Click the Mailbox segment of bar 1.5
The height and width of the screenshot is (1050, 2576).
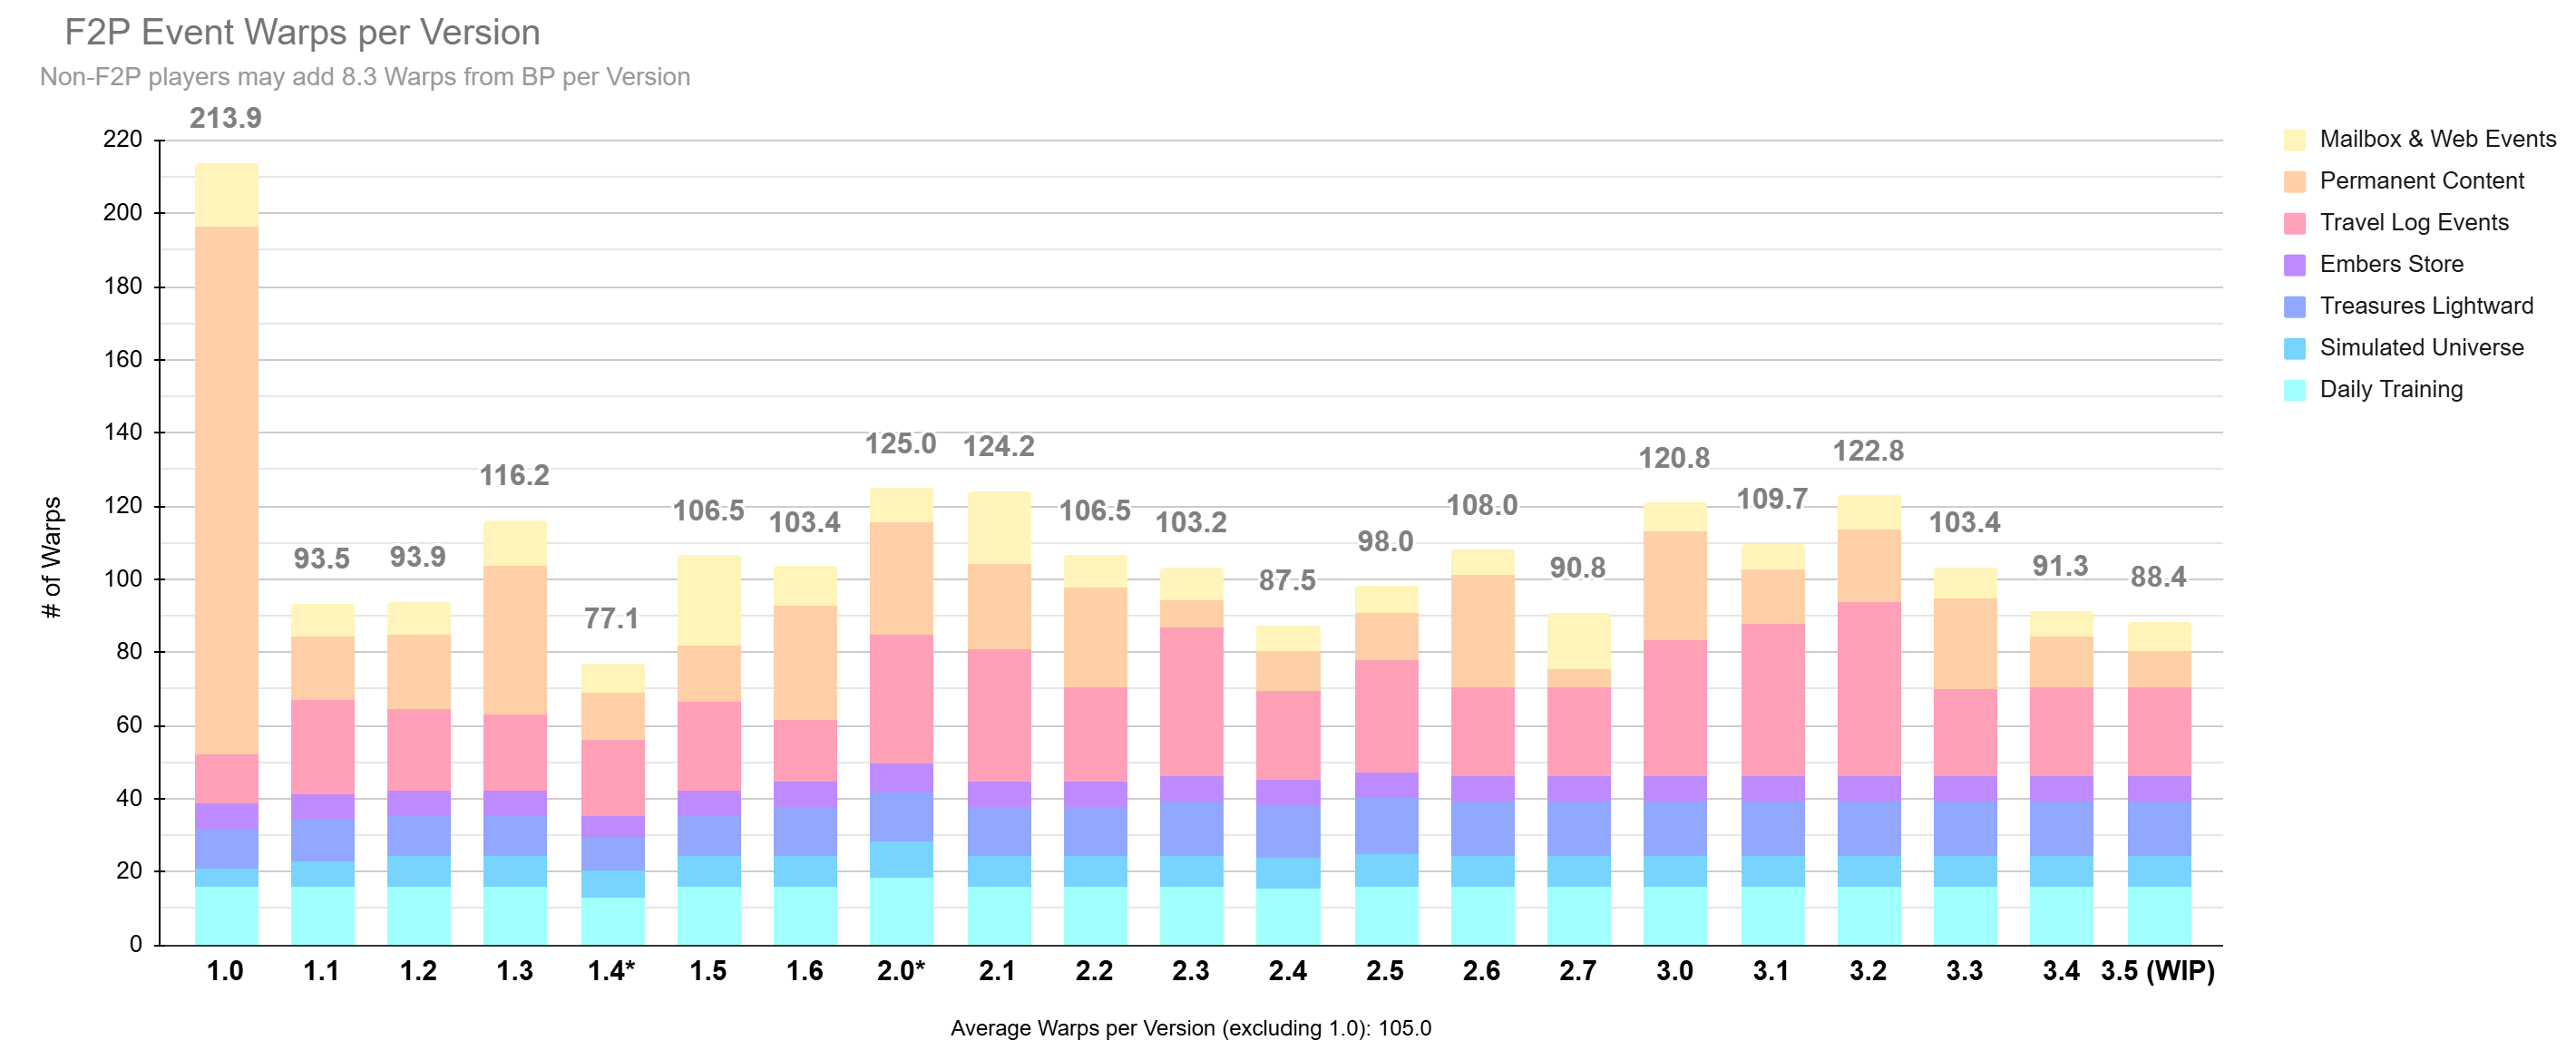click(x=708, y=600)
